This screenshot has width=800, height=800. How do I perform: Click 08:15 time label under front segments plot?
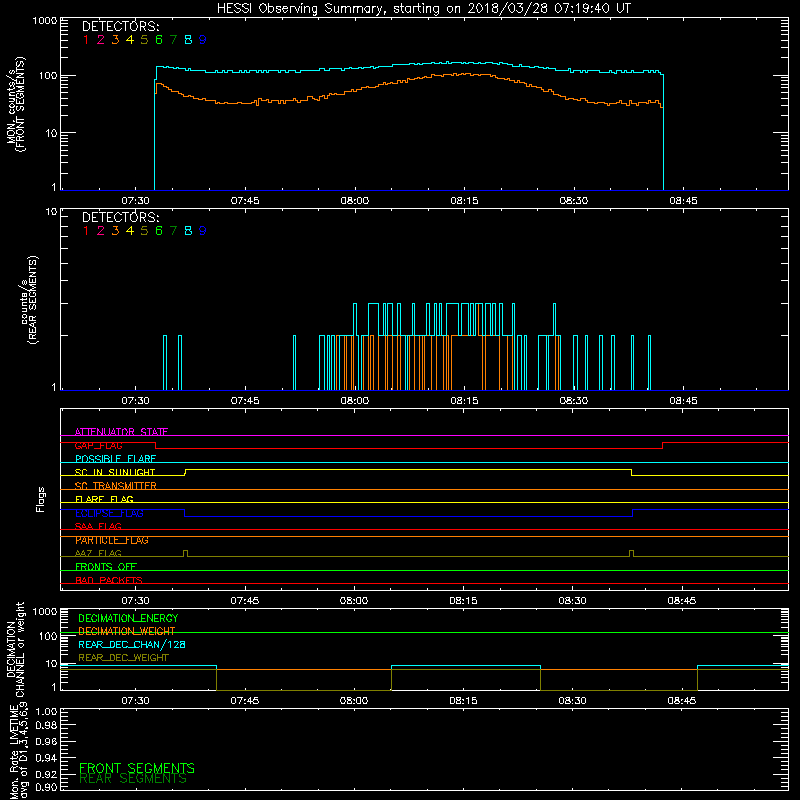[x=464, y=201]
